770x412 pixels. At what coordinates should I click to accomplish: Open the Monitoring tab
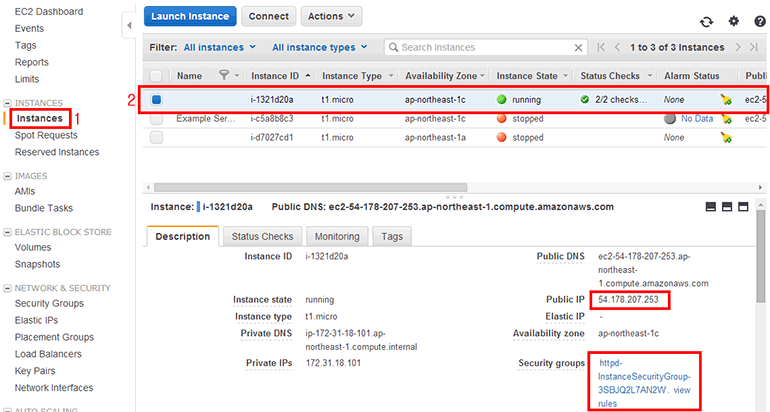click(336, 236)
